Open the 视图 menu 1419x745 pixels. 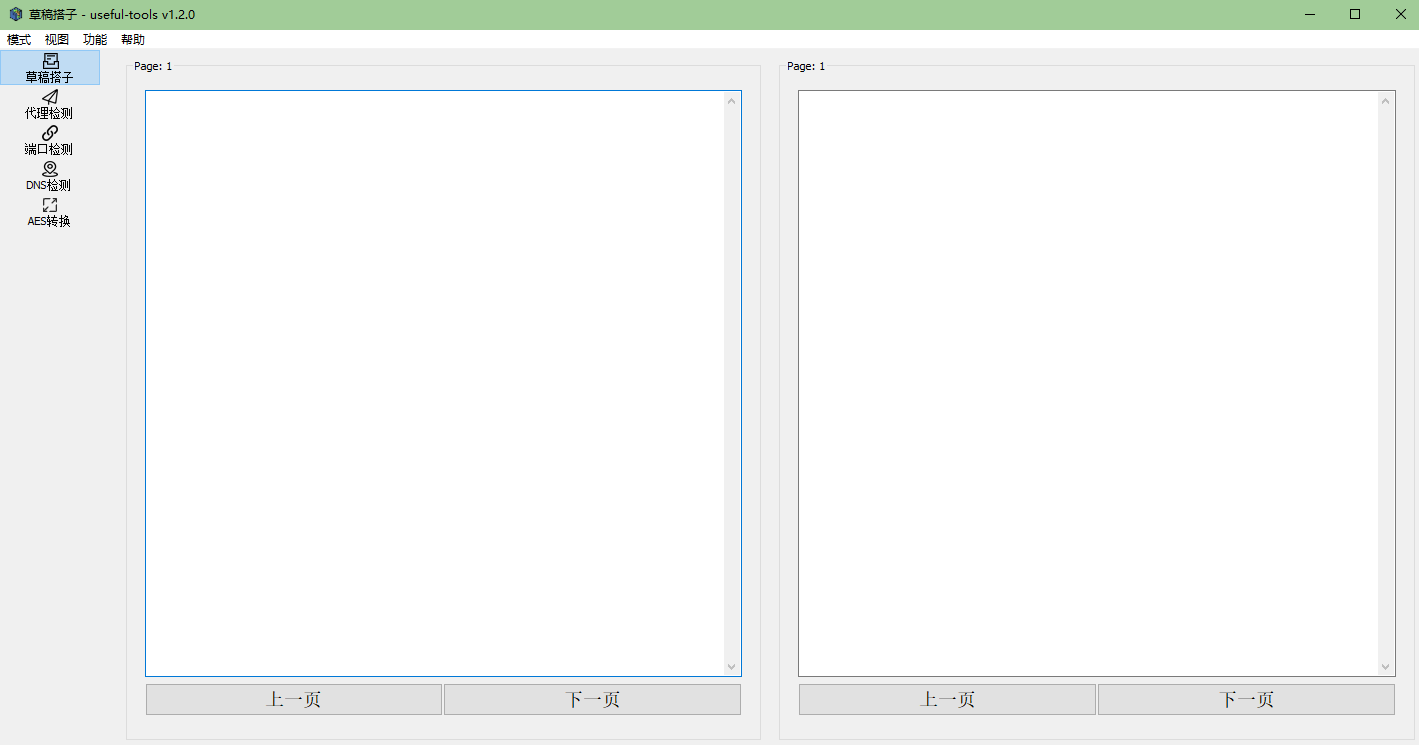click(x=57, y=40)
